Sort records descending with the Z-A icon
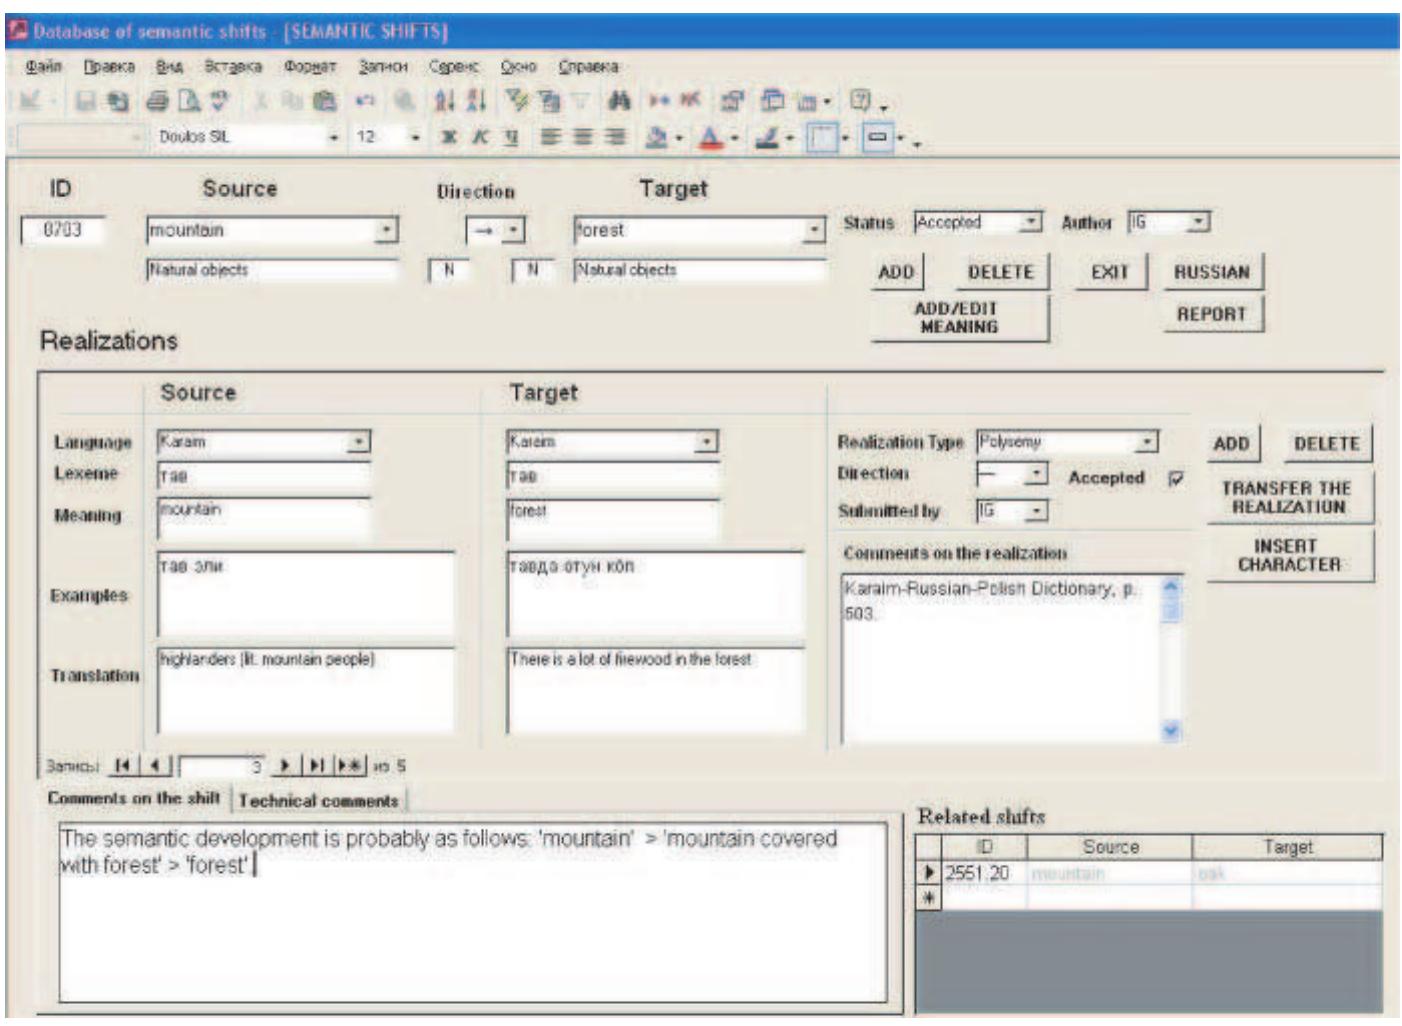The image size is (1402, 1026). coord(477,101)
